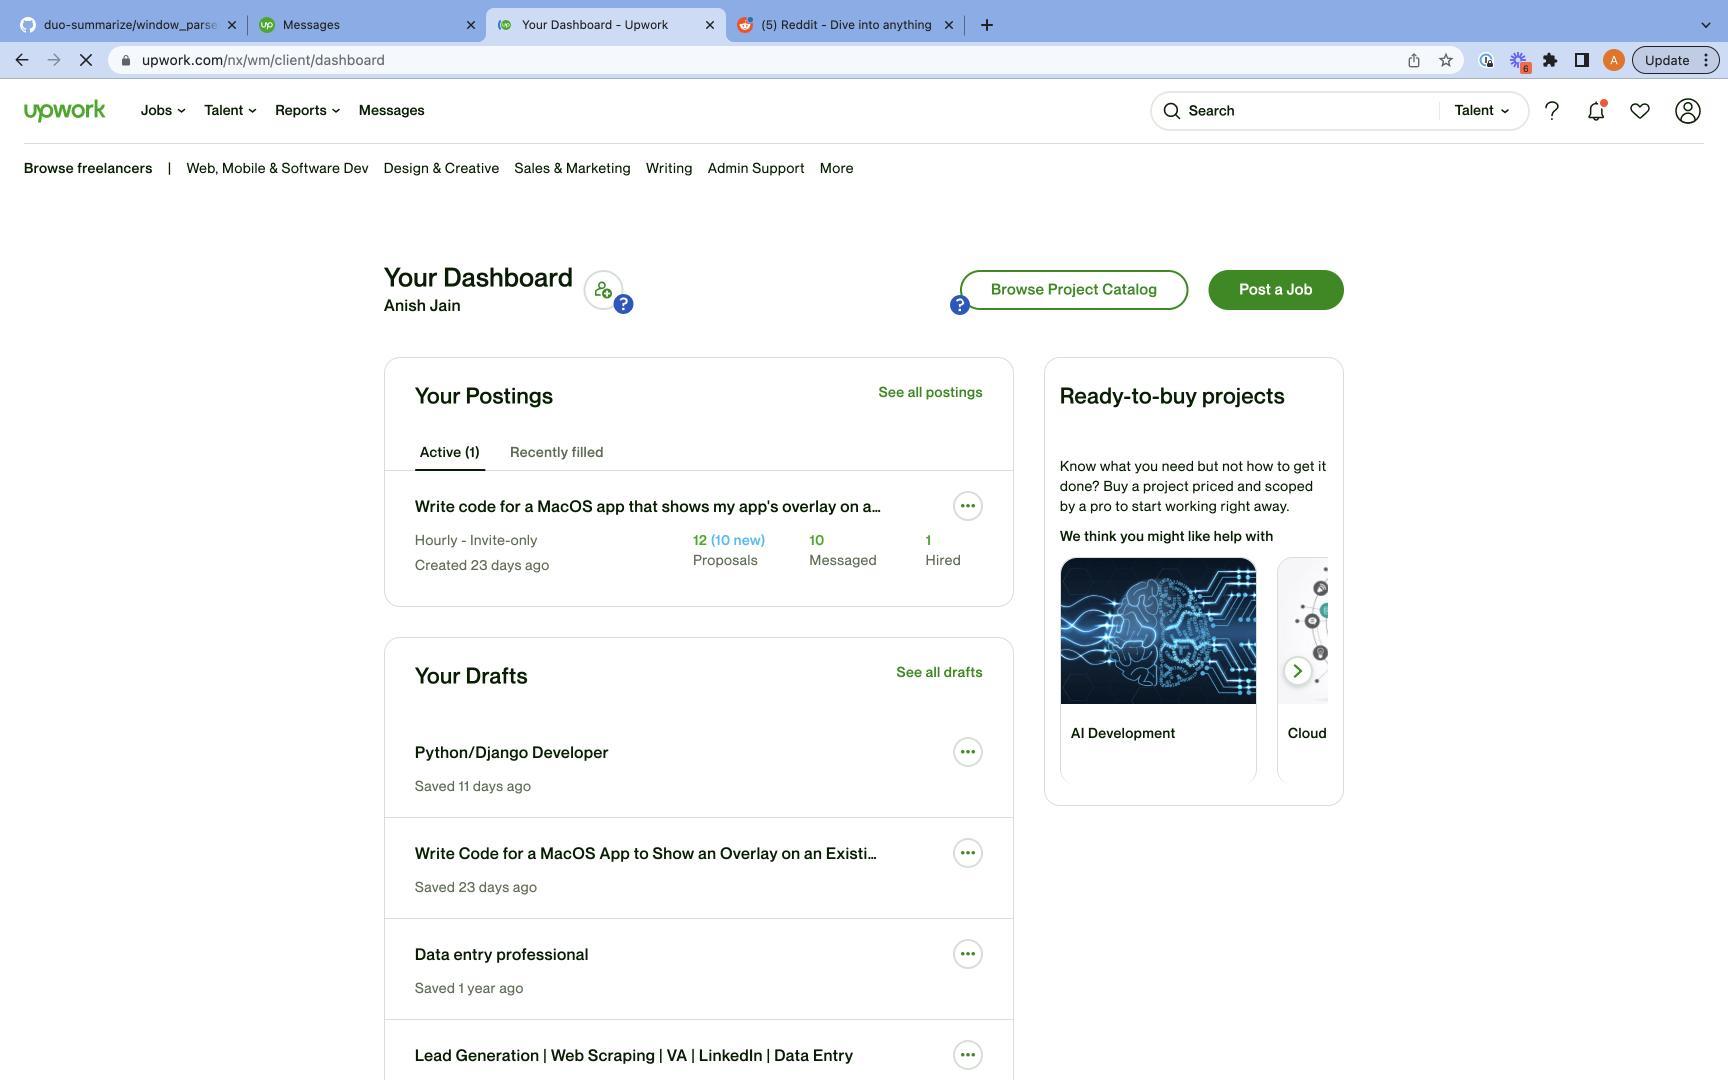Open Python/Django Developer draft
The image size is (1728, 1080).
pyautogui.click(x=511, y=752)
